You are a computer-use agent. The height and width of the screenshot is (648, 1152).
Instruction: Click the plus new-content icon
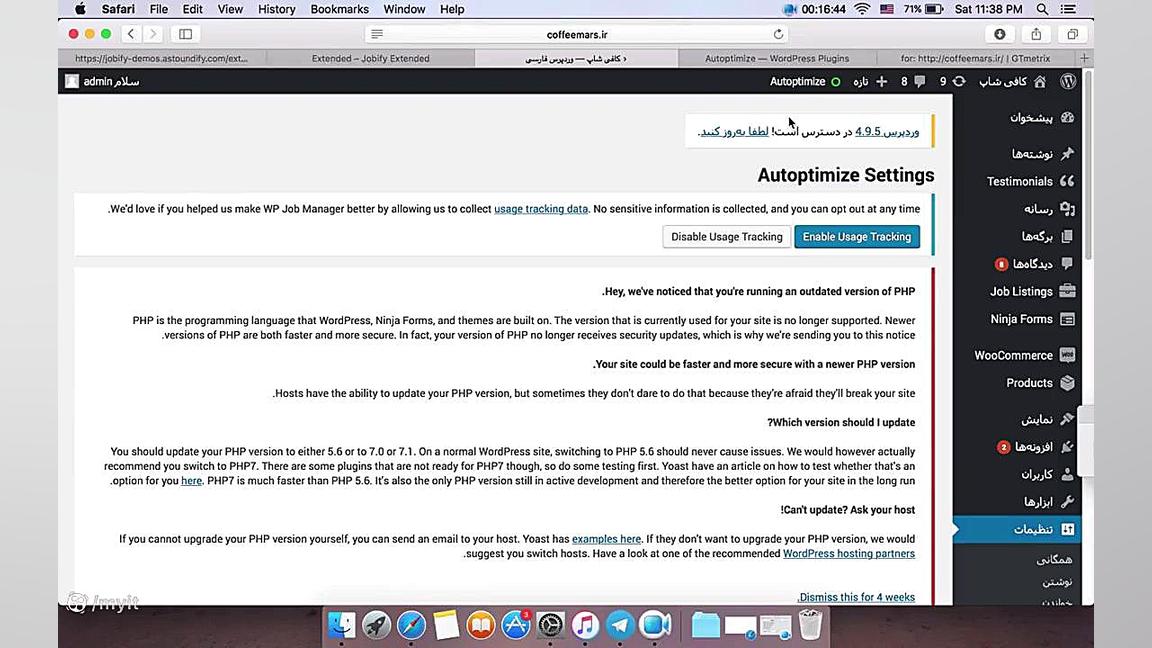(882, 82)
